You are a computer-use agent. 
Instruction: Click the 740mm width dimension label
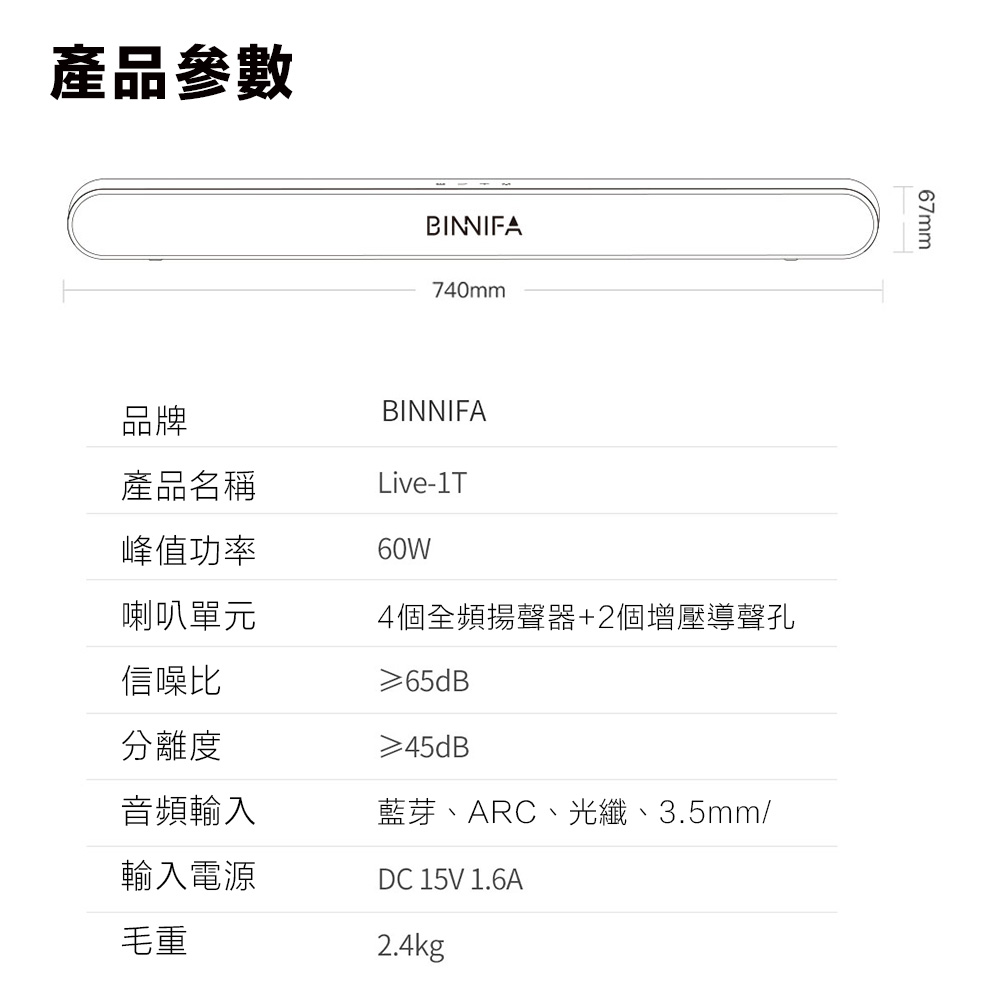(469, 291)
